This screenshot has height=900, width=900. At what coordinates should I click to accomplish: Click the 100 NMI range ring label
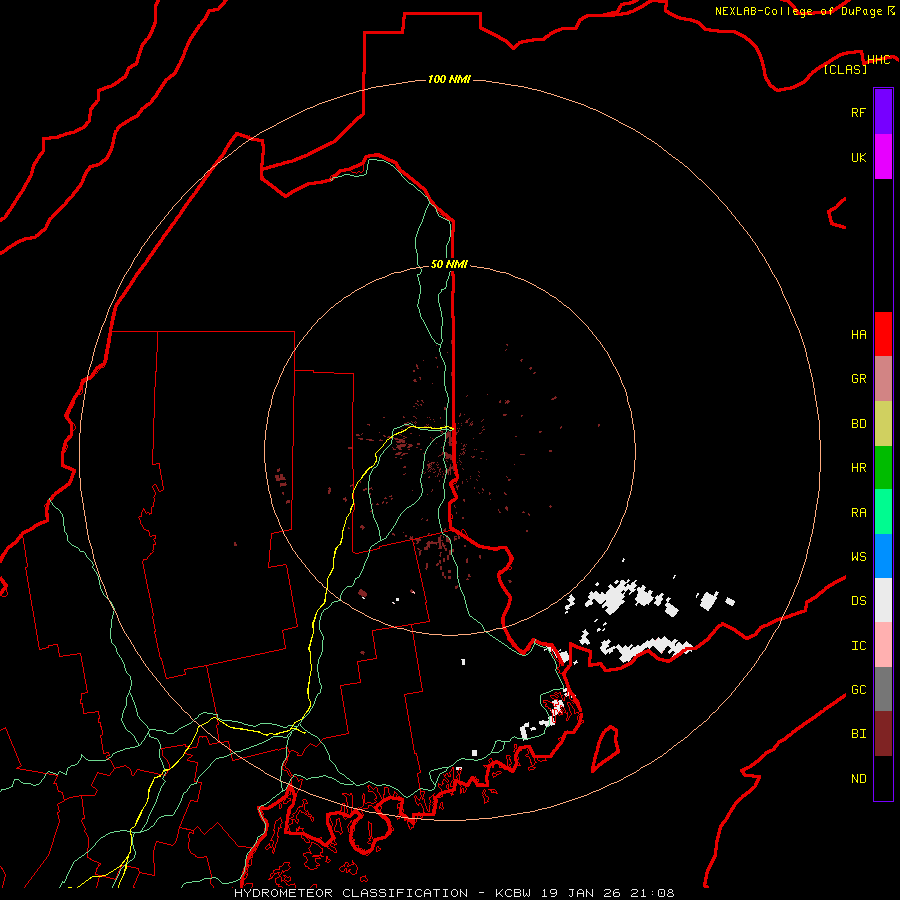[x=449, y=79]
